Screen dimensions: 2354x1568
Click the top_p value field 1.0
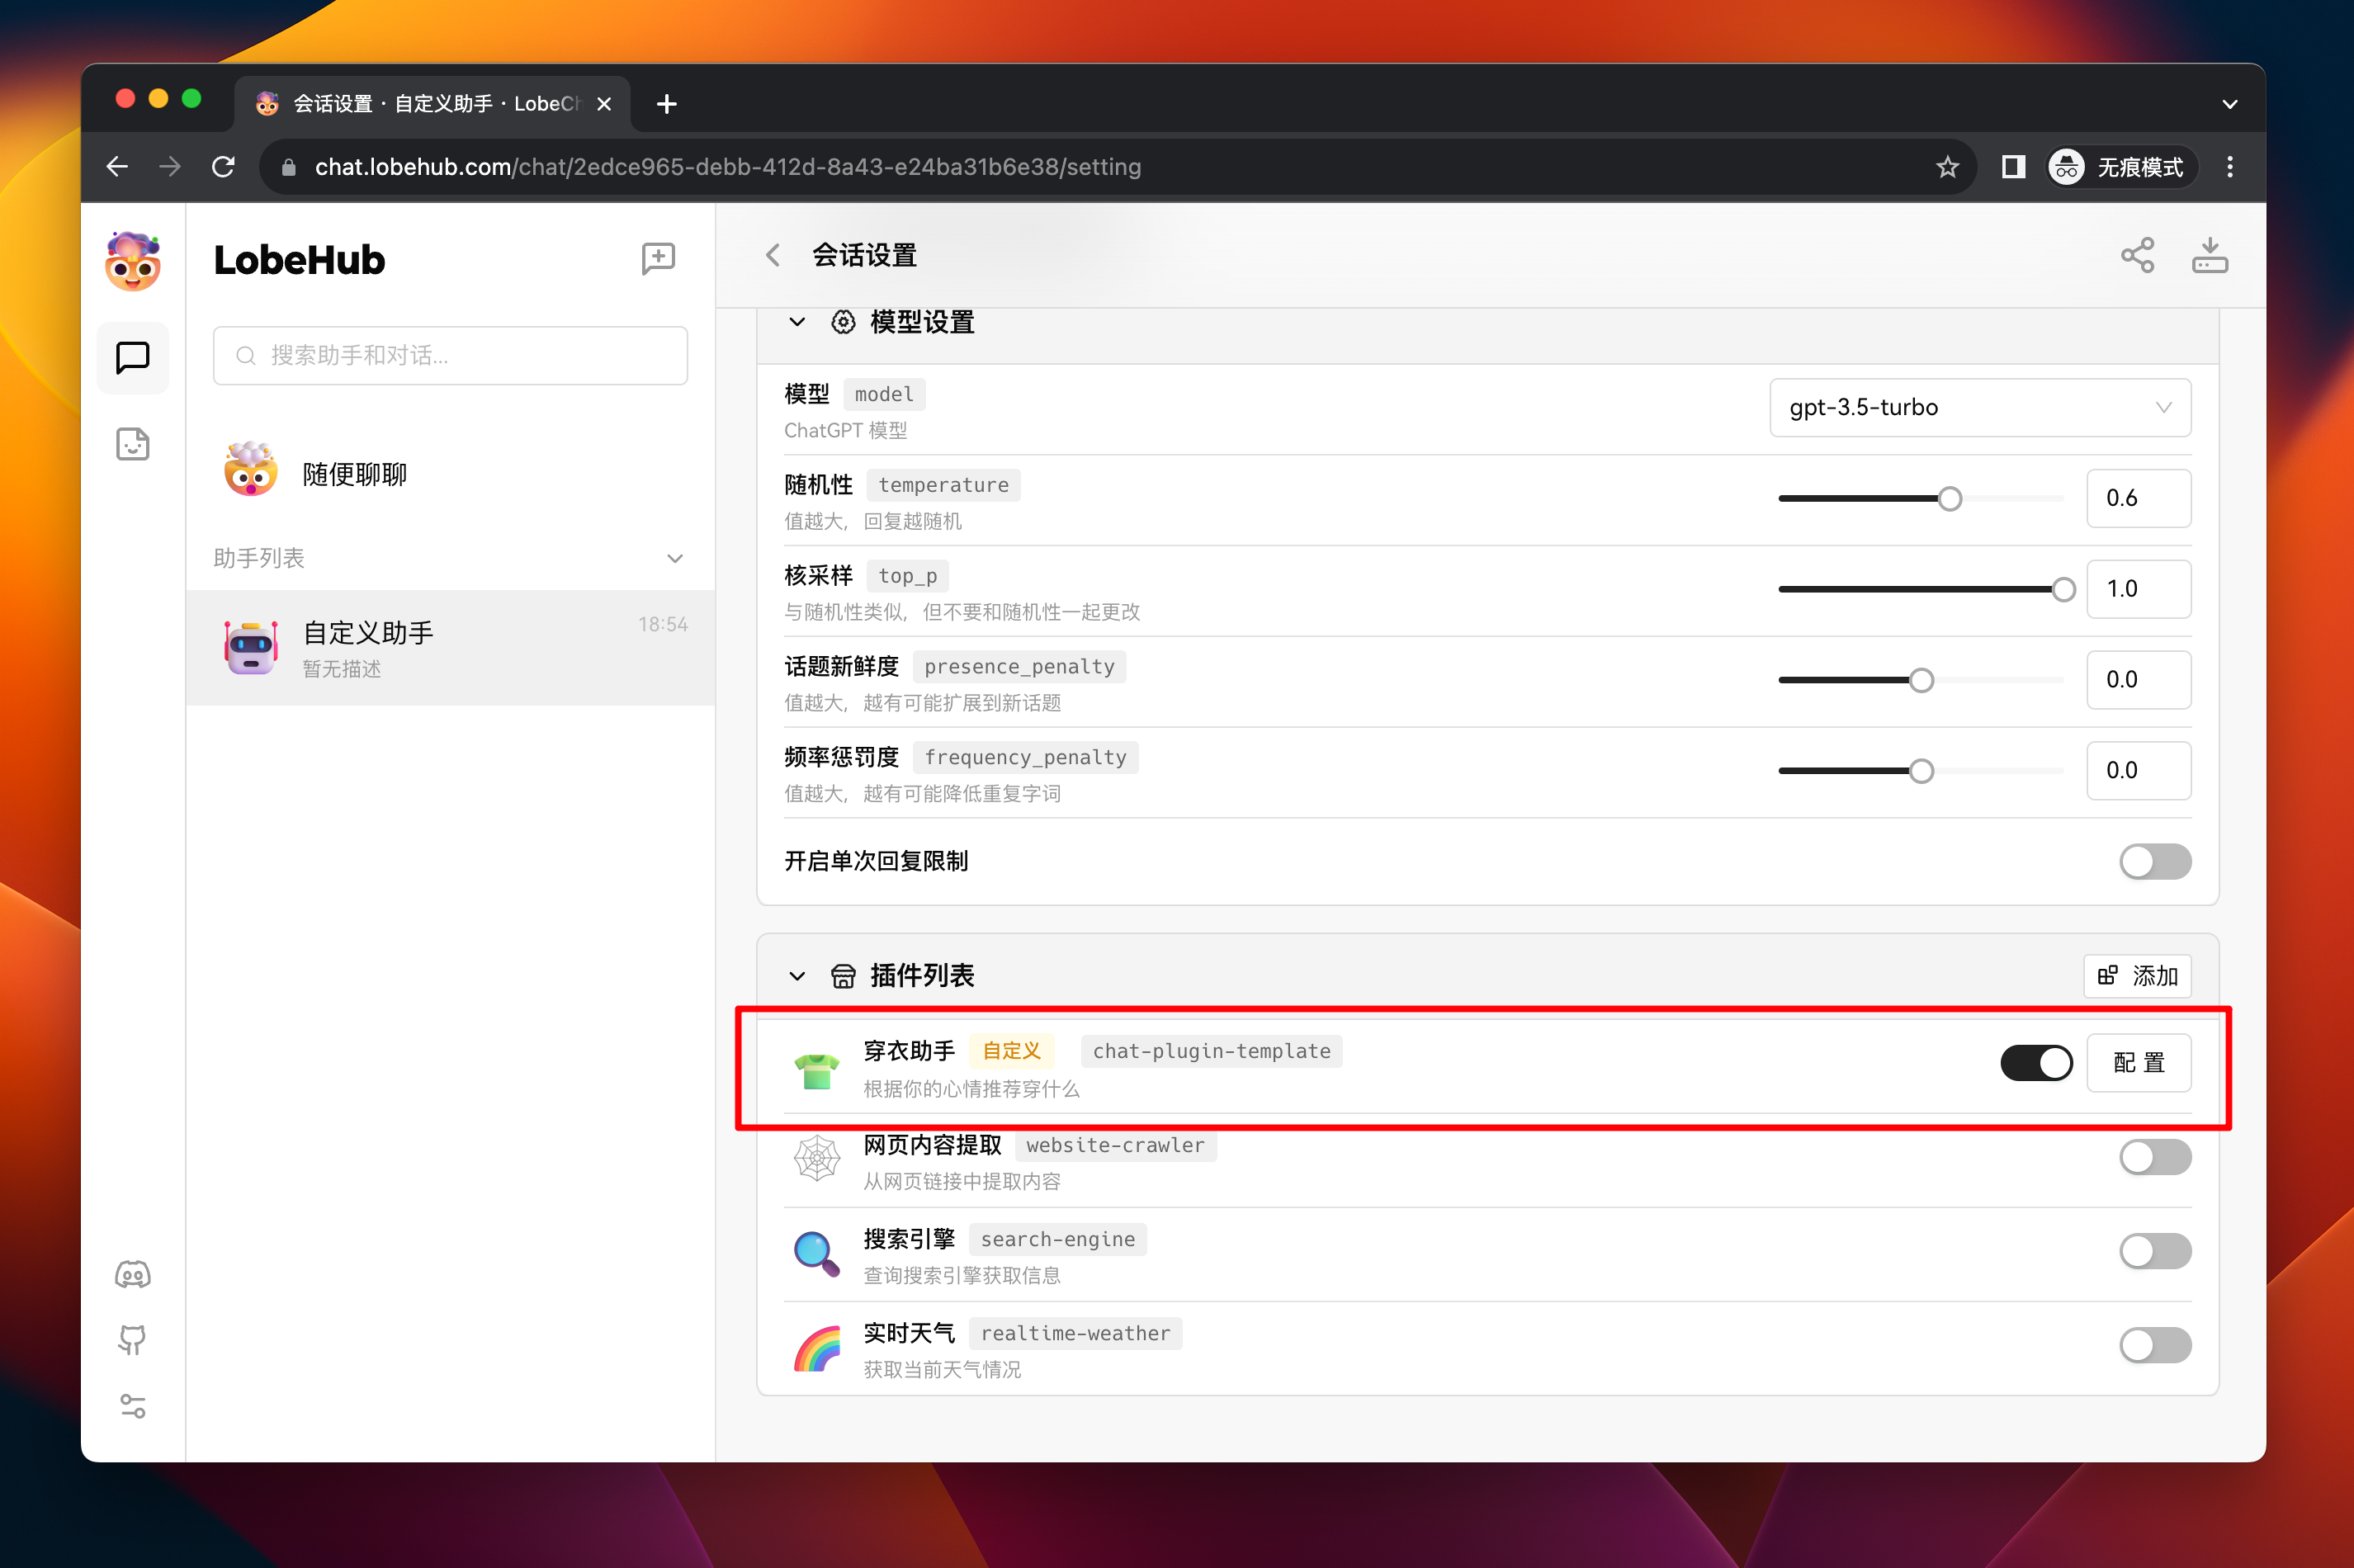(x=2138, y=589)
